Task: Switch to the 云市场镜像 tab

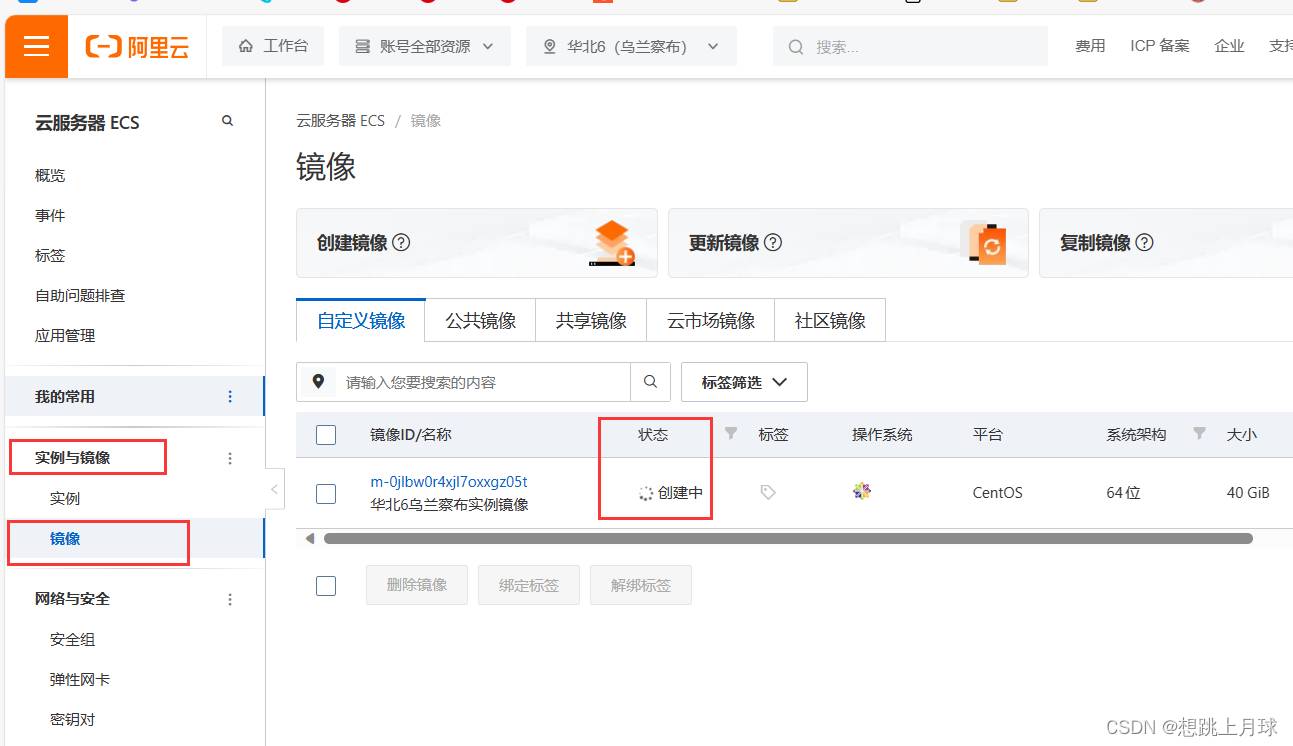Action: click(x=711, y=321)
